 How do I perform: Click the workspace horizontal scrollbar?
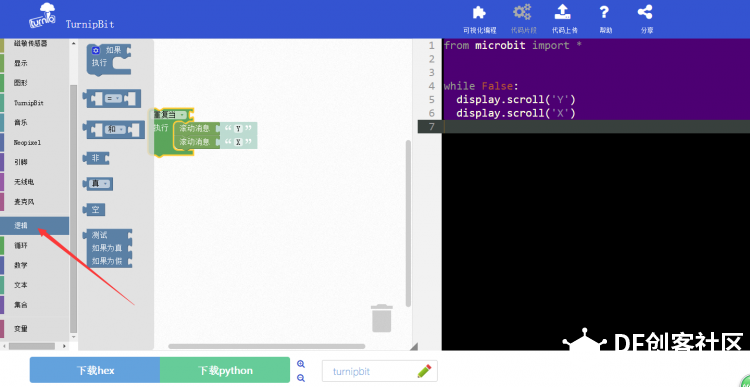point(266,346)
